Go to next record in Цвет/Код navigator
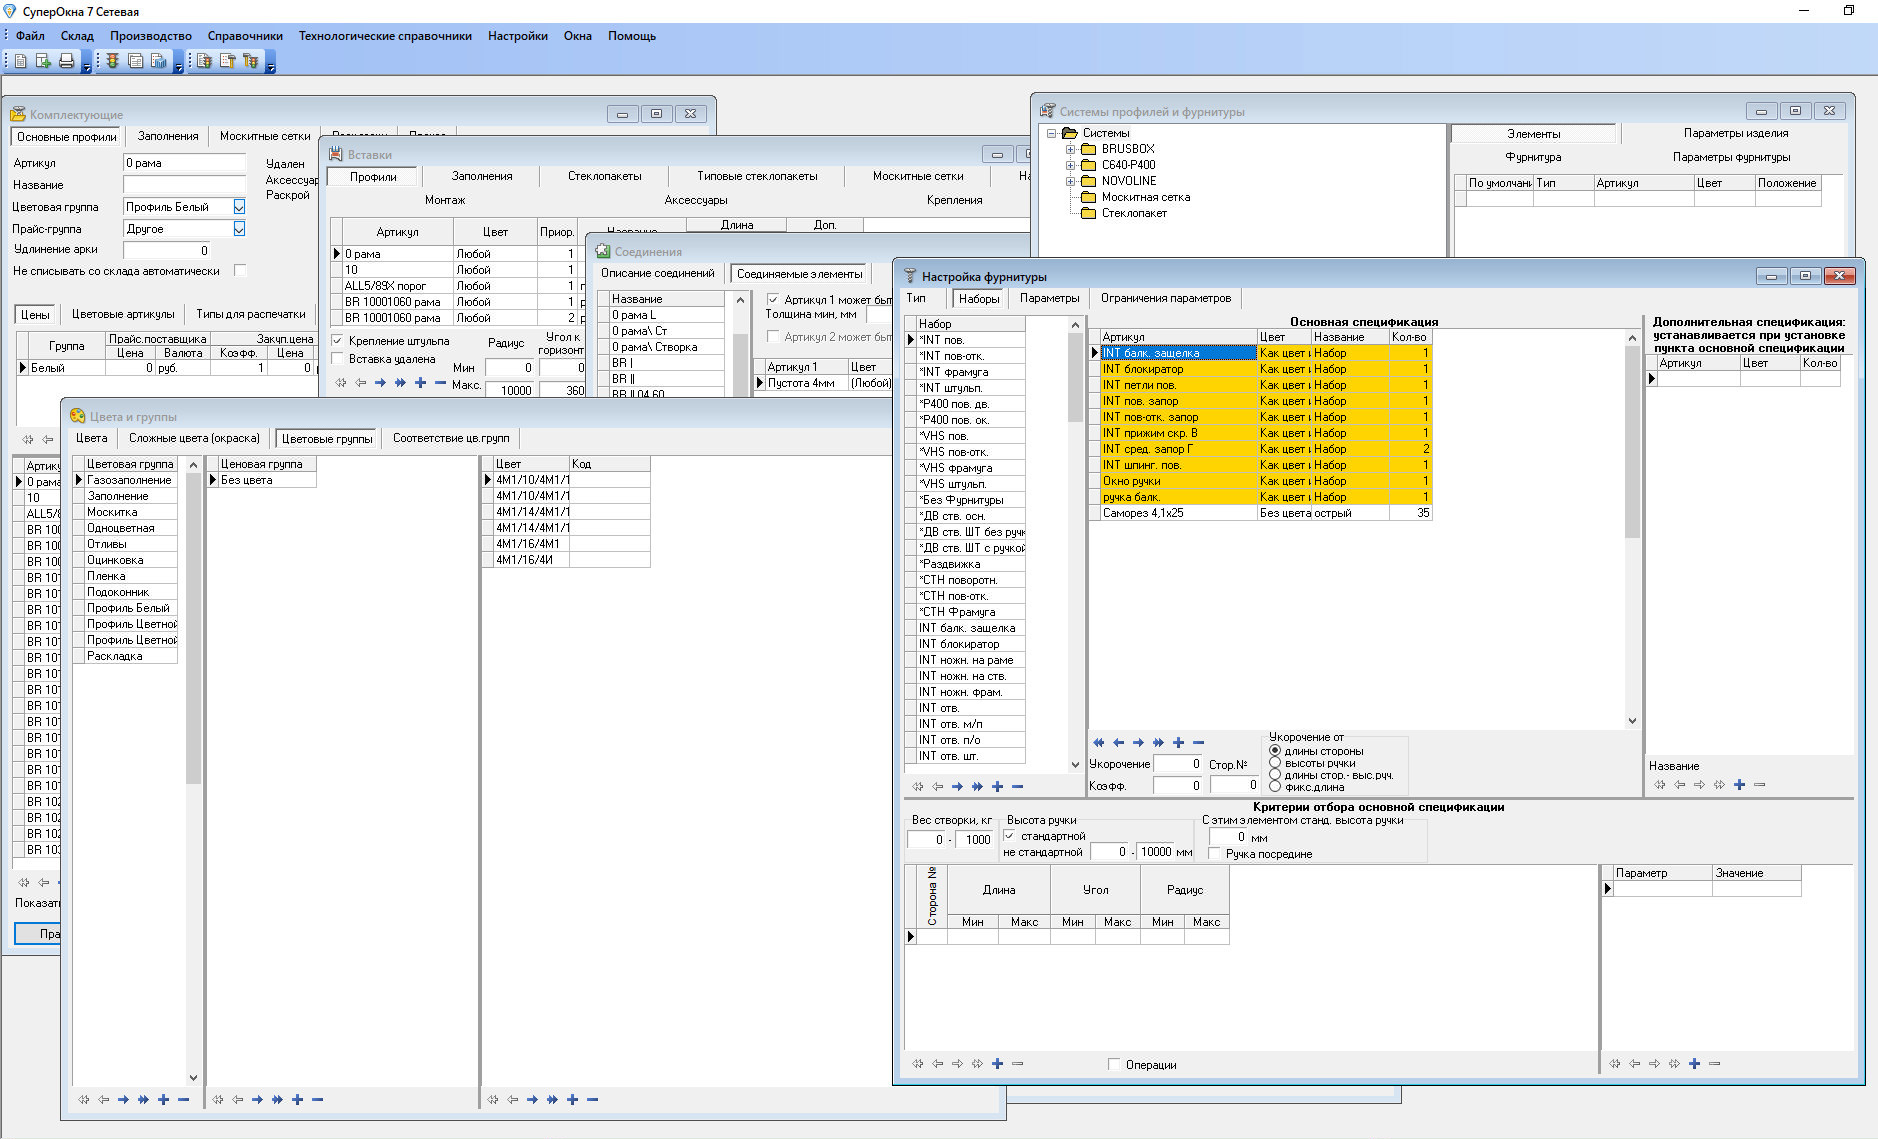Viewport: 1878px width, 1139px height. tap(532, 1100)
